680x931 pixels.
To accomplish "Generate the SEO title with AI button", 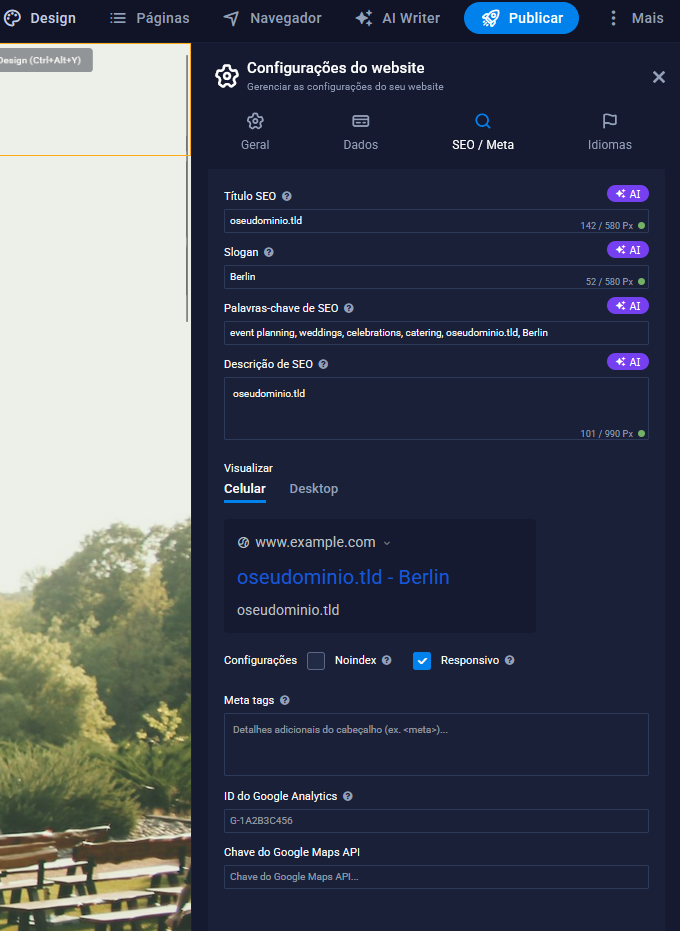I will pos(627,194).
